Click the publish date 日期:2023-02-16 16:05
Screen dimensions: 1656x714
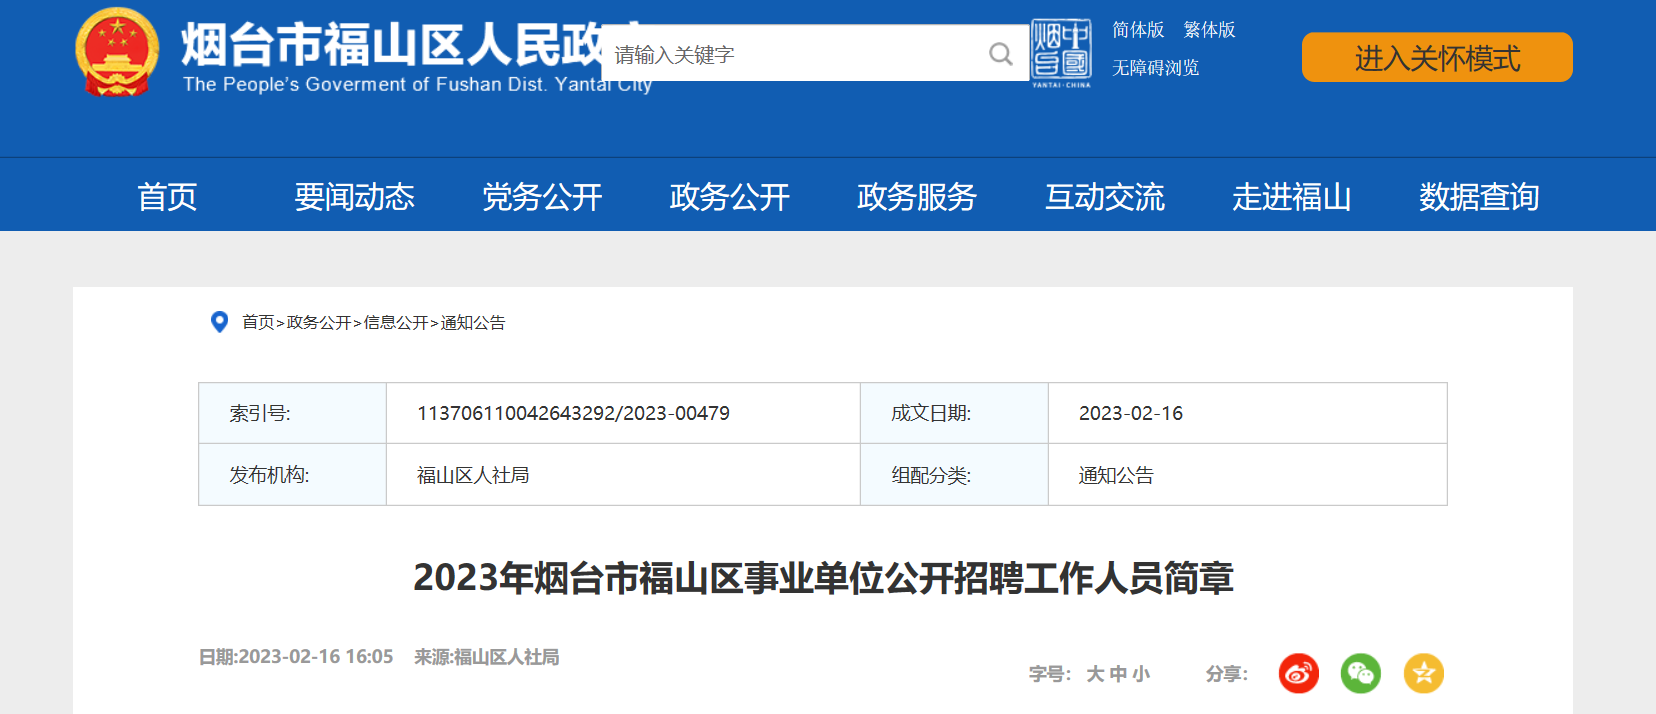(296, 657)
